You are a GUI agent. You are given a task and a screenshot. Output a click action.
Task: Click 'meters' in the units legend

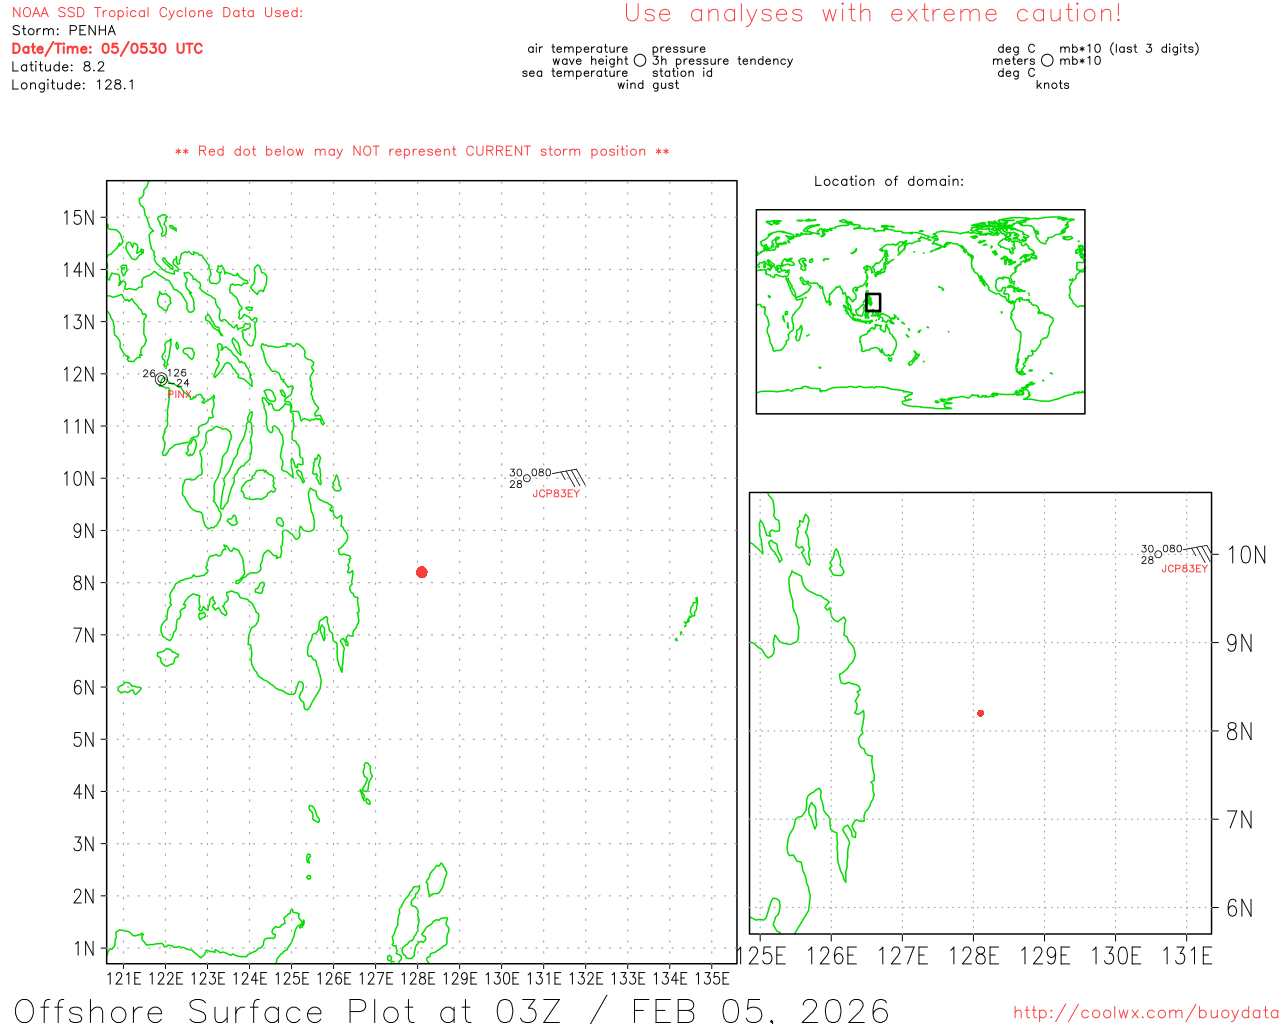(x=1014, y=60)
